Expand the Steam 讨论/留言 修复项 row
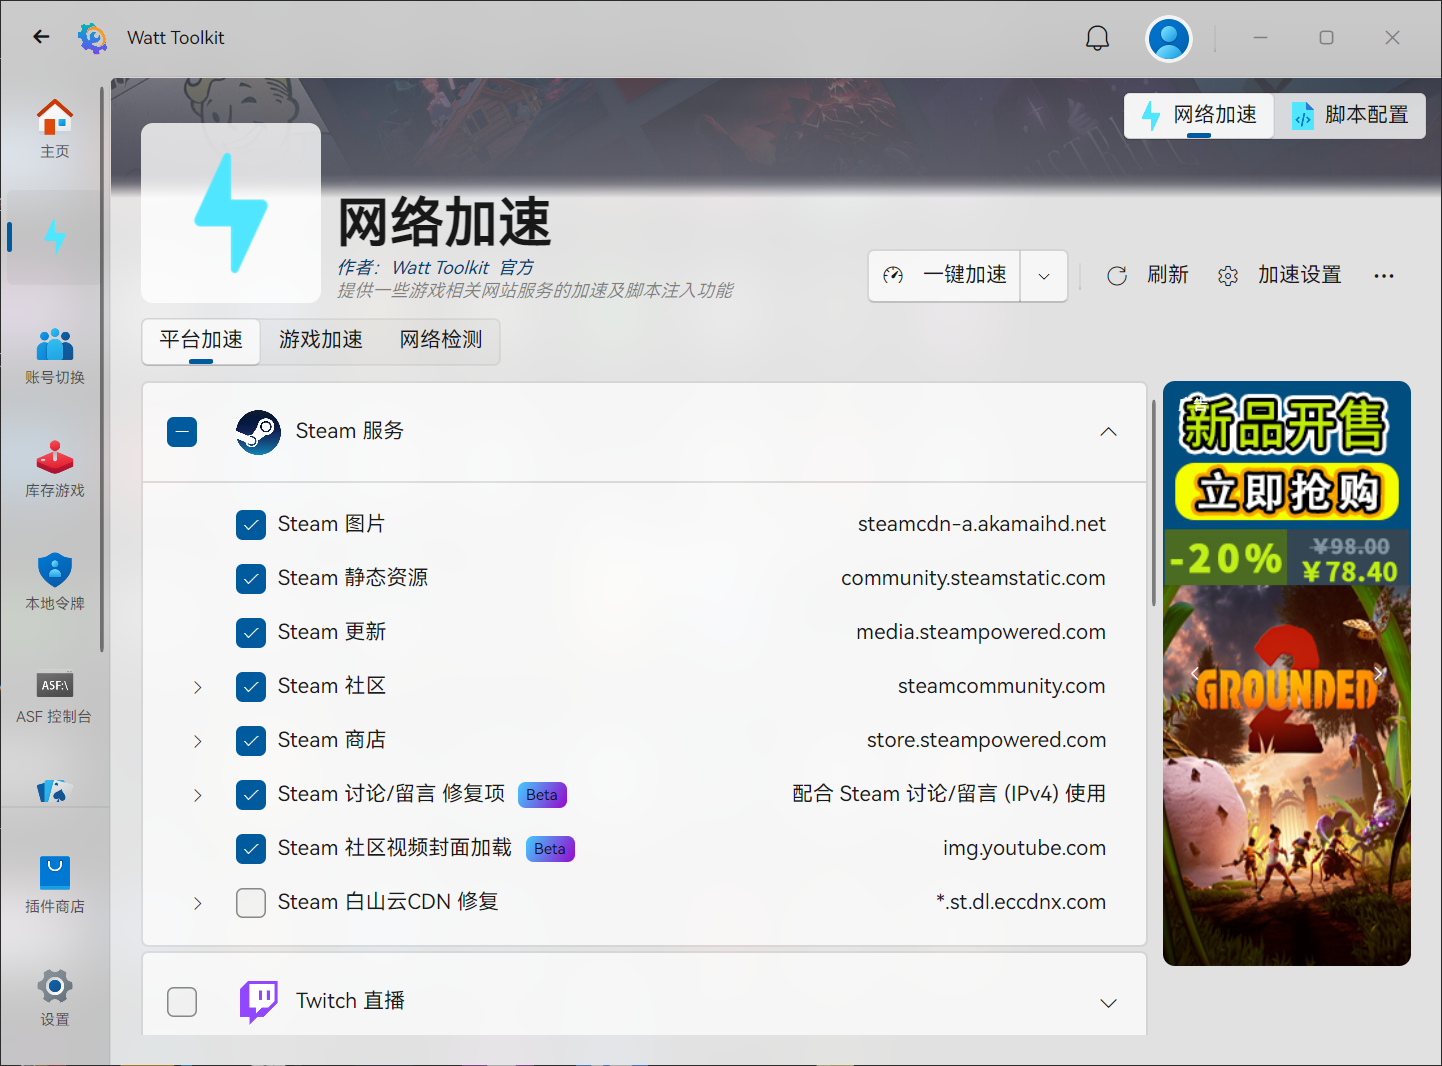The width and height of the screenshot is (1442, 1066). pyautogui.click(x=198, y=795)
